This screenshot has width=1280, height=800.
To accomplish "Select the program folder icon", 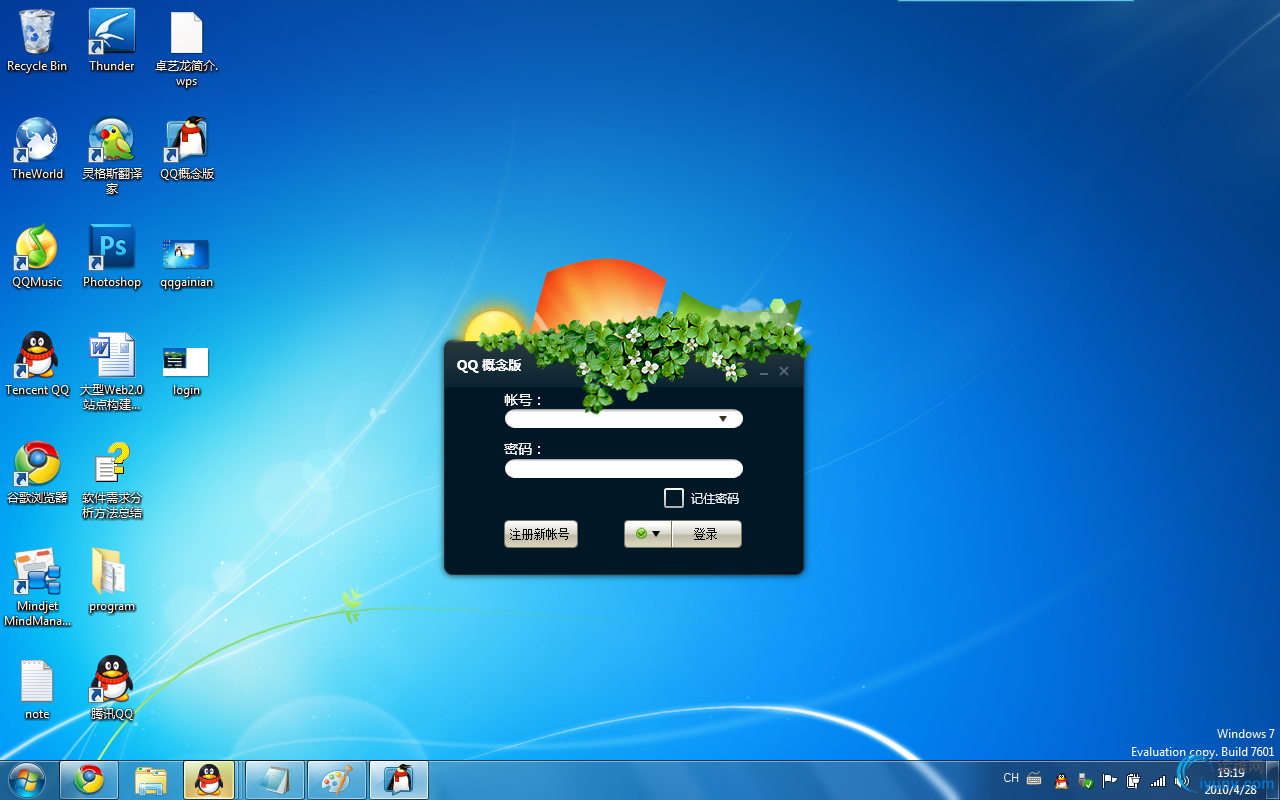I will tap(112, 581).
